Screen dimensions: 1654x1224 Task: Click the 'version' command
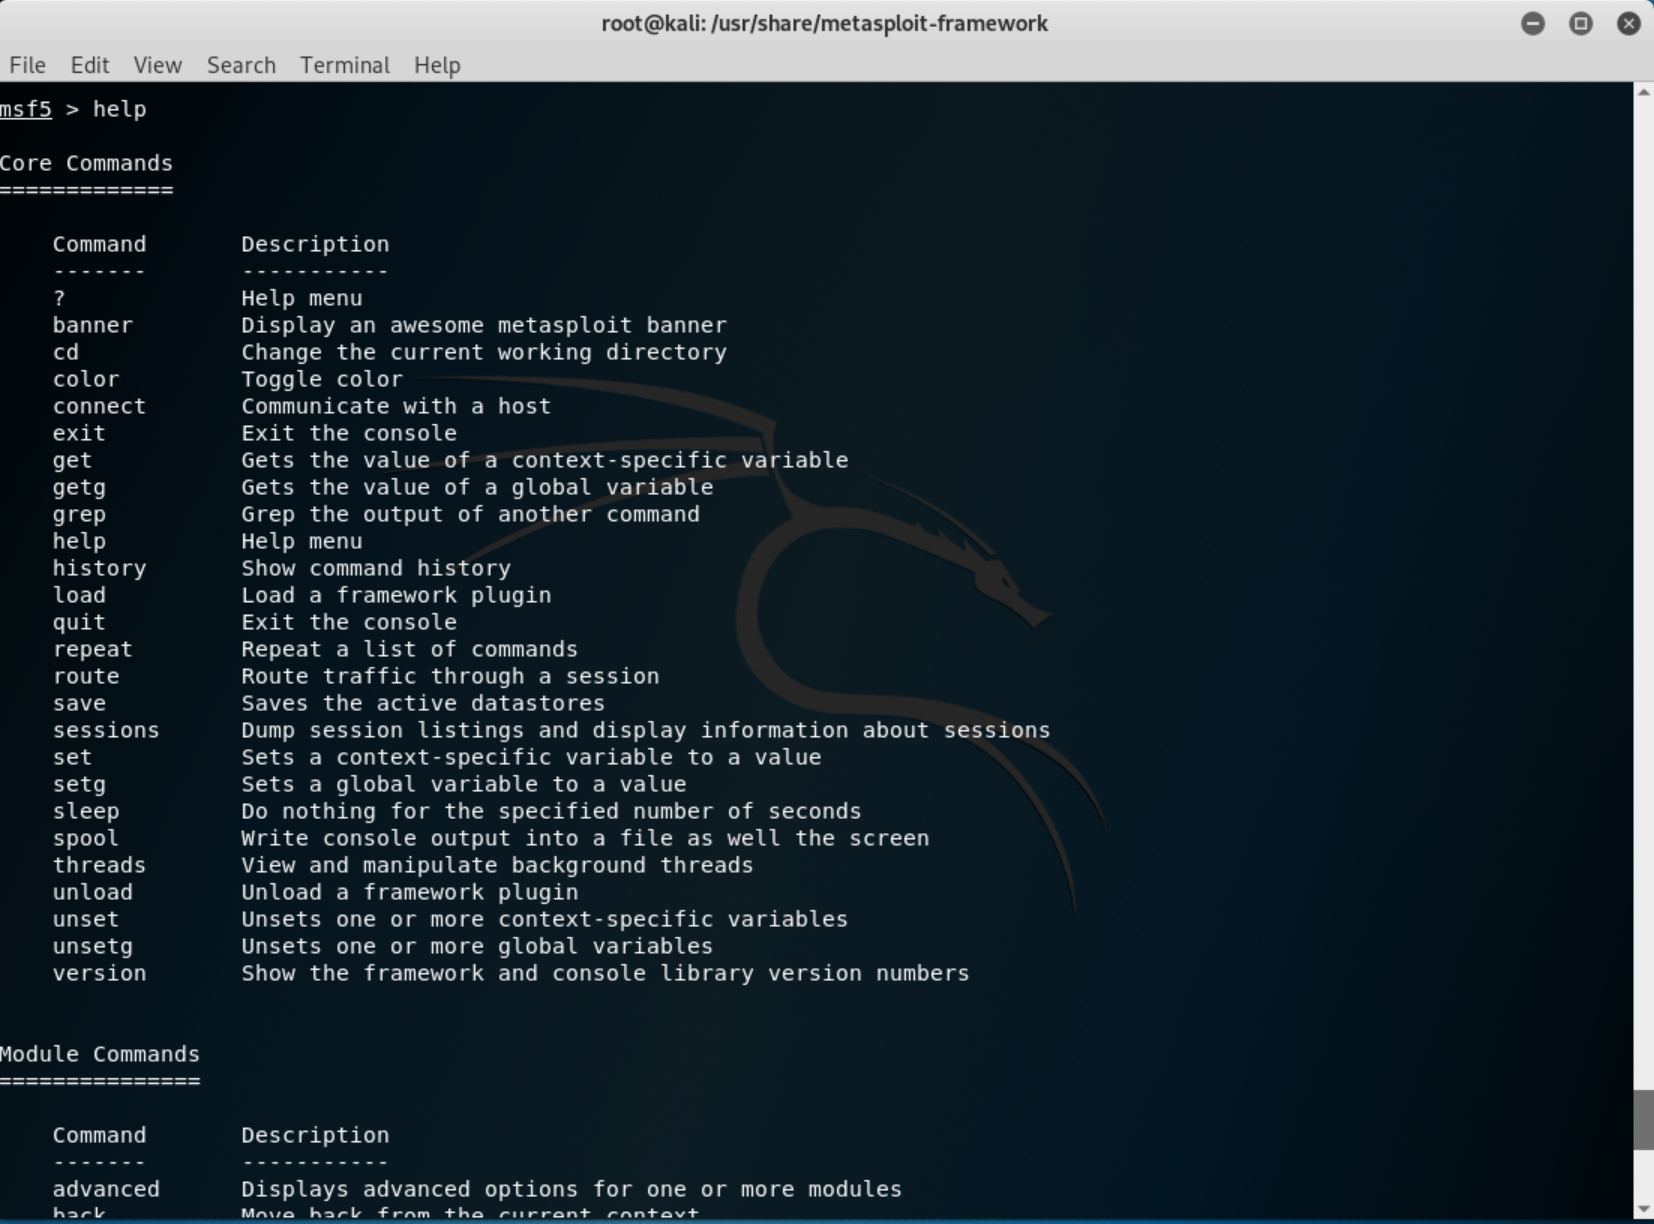coord(99,973)
